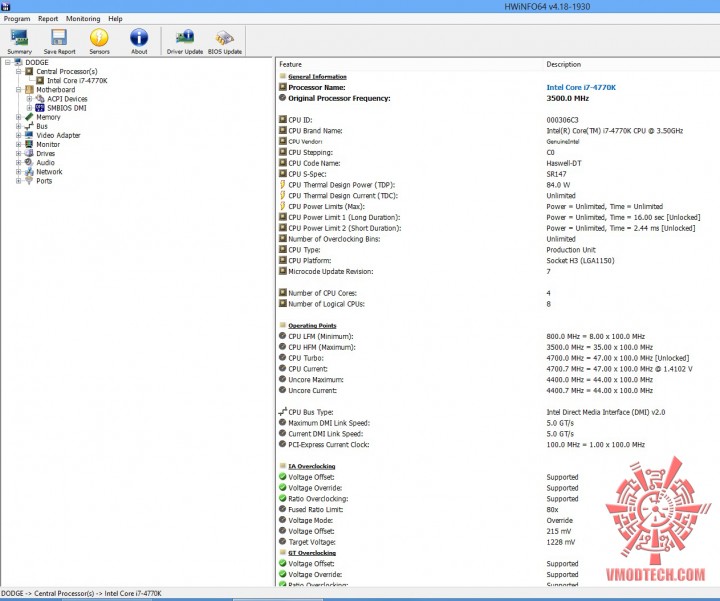
Task: Select the GT Overclocking section heading
Action: pos(312,553)
